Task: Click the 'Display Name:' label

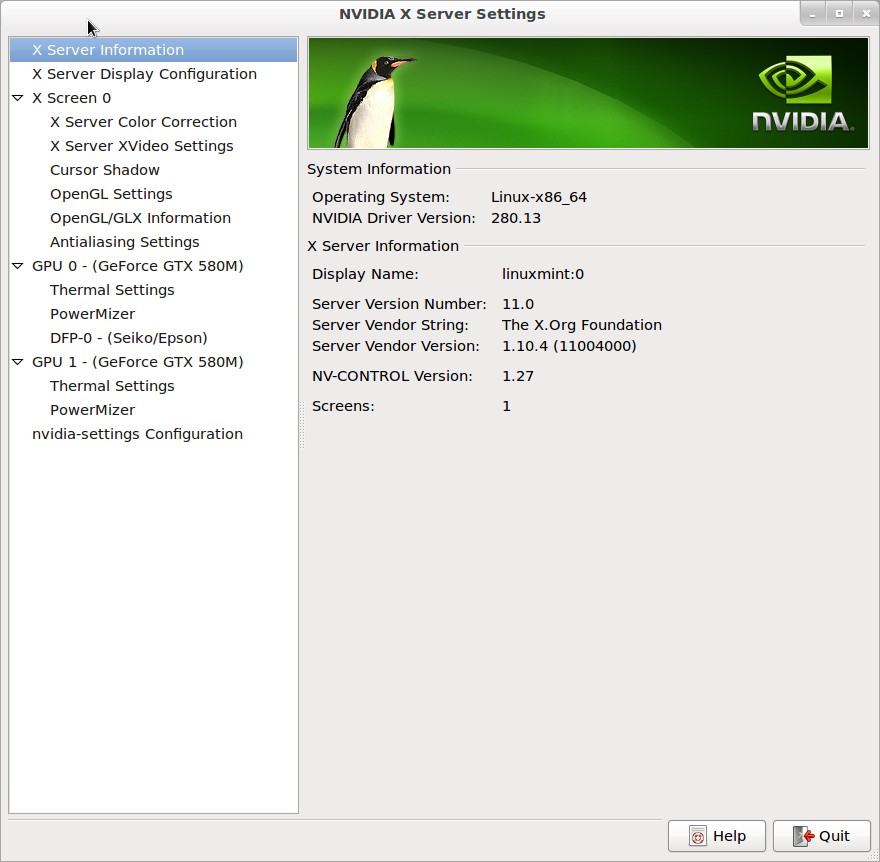Action: pyautogui.click(x=365, y=274)
